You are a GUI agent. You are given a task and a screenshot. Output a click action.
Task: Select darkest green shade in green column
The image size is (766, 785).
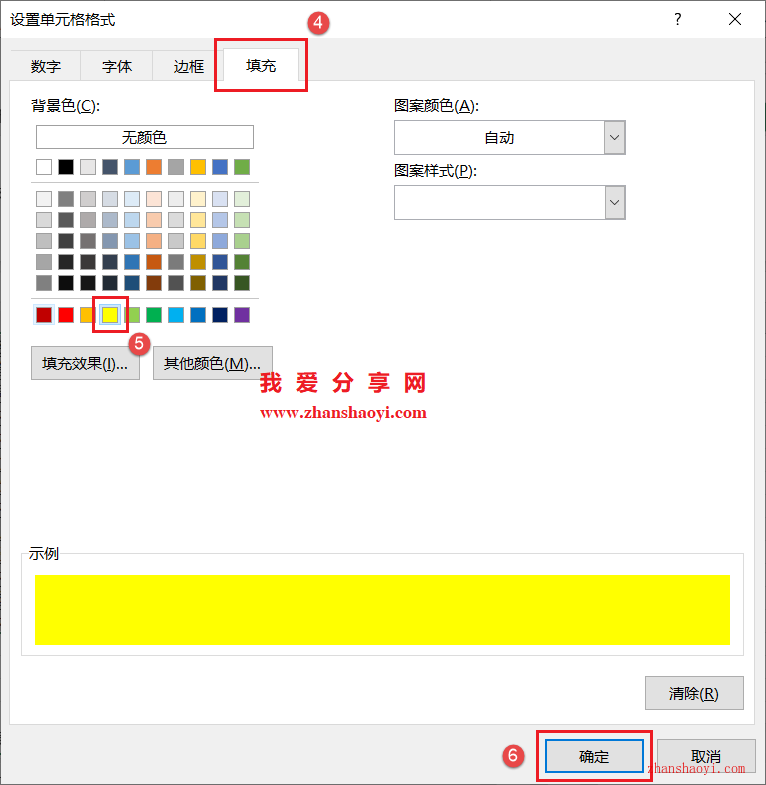tap(242, 283)
